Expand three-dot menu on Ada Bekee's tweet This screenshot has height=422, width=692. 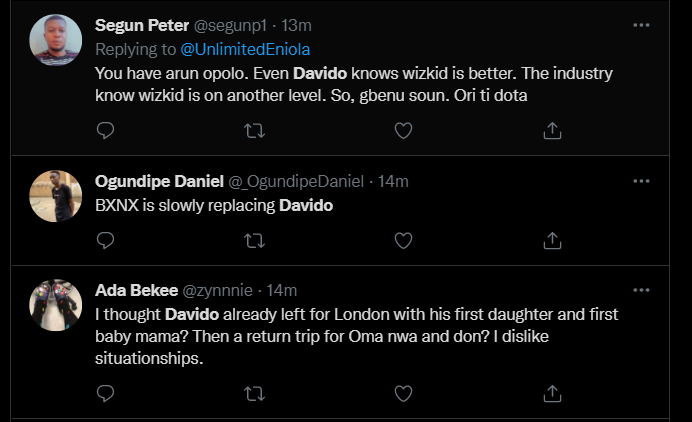click(x=641, y=290)
